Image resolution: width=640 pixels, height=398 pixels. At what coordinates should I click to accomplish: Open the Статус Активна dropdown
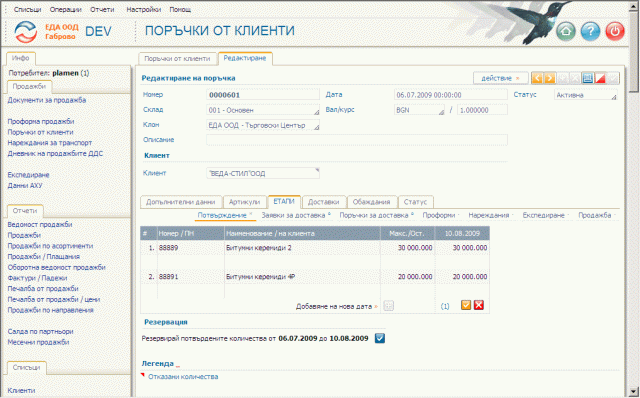586,95
